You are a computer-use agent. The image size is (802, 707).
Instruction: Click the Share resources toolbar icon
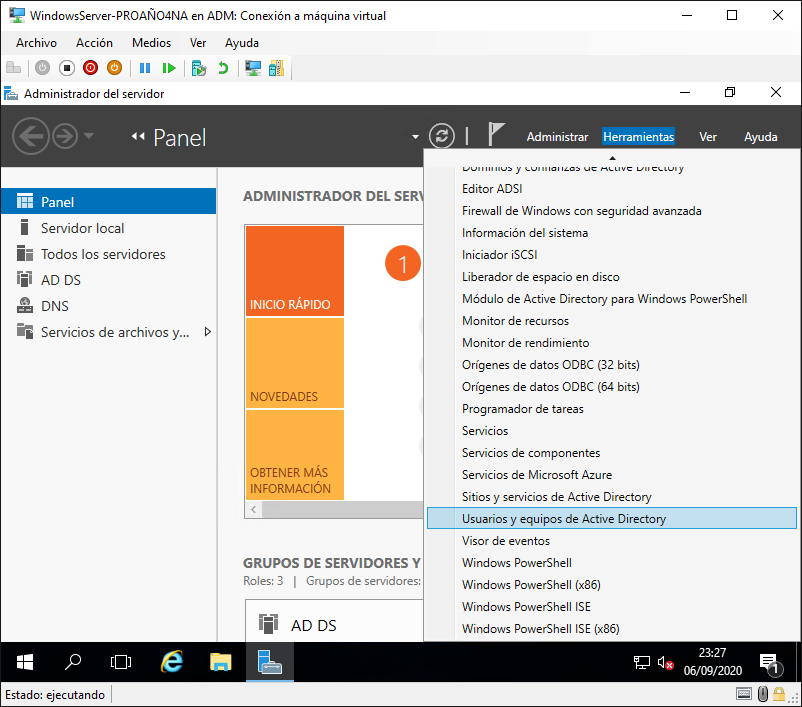276,68
